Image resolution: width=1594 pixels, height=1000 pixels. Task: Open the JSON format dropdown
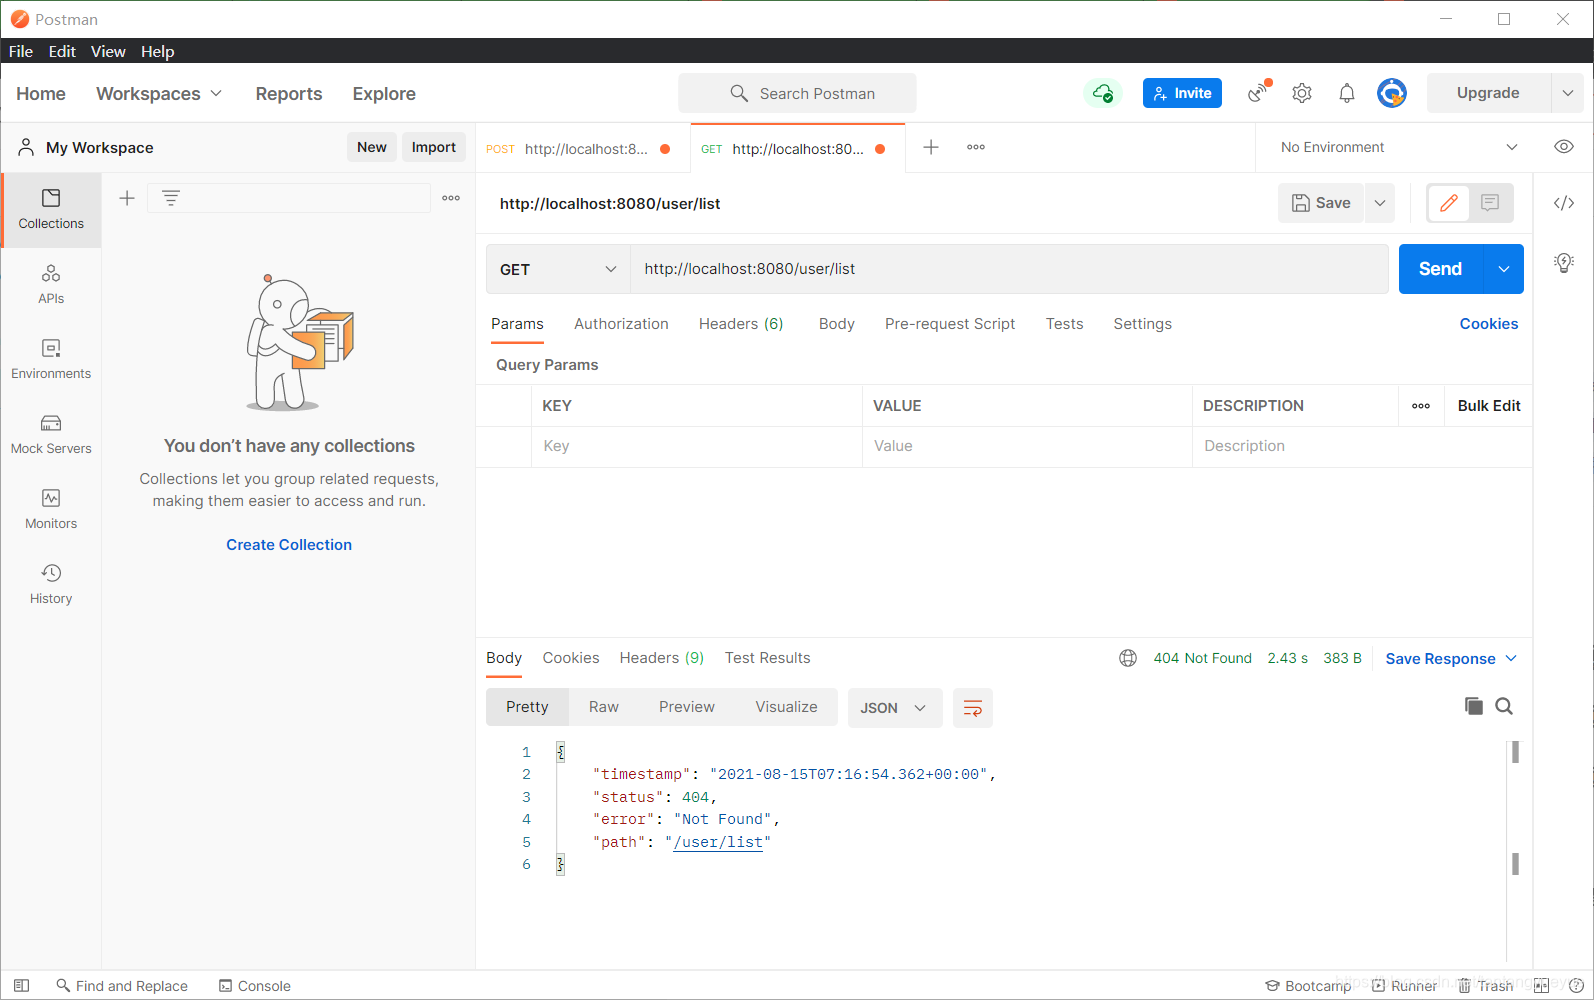[894, 708]
